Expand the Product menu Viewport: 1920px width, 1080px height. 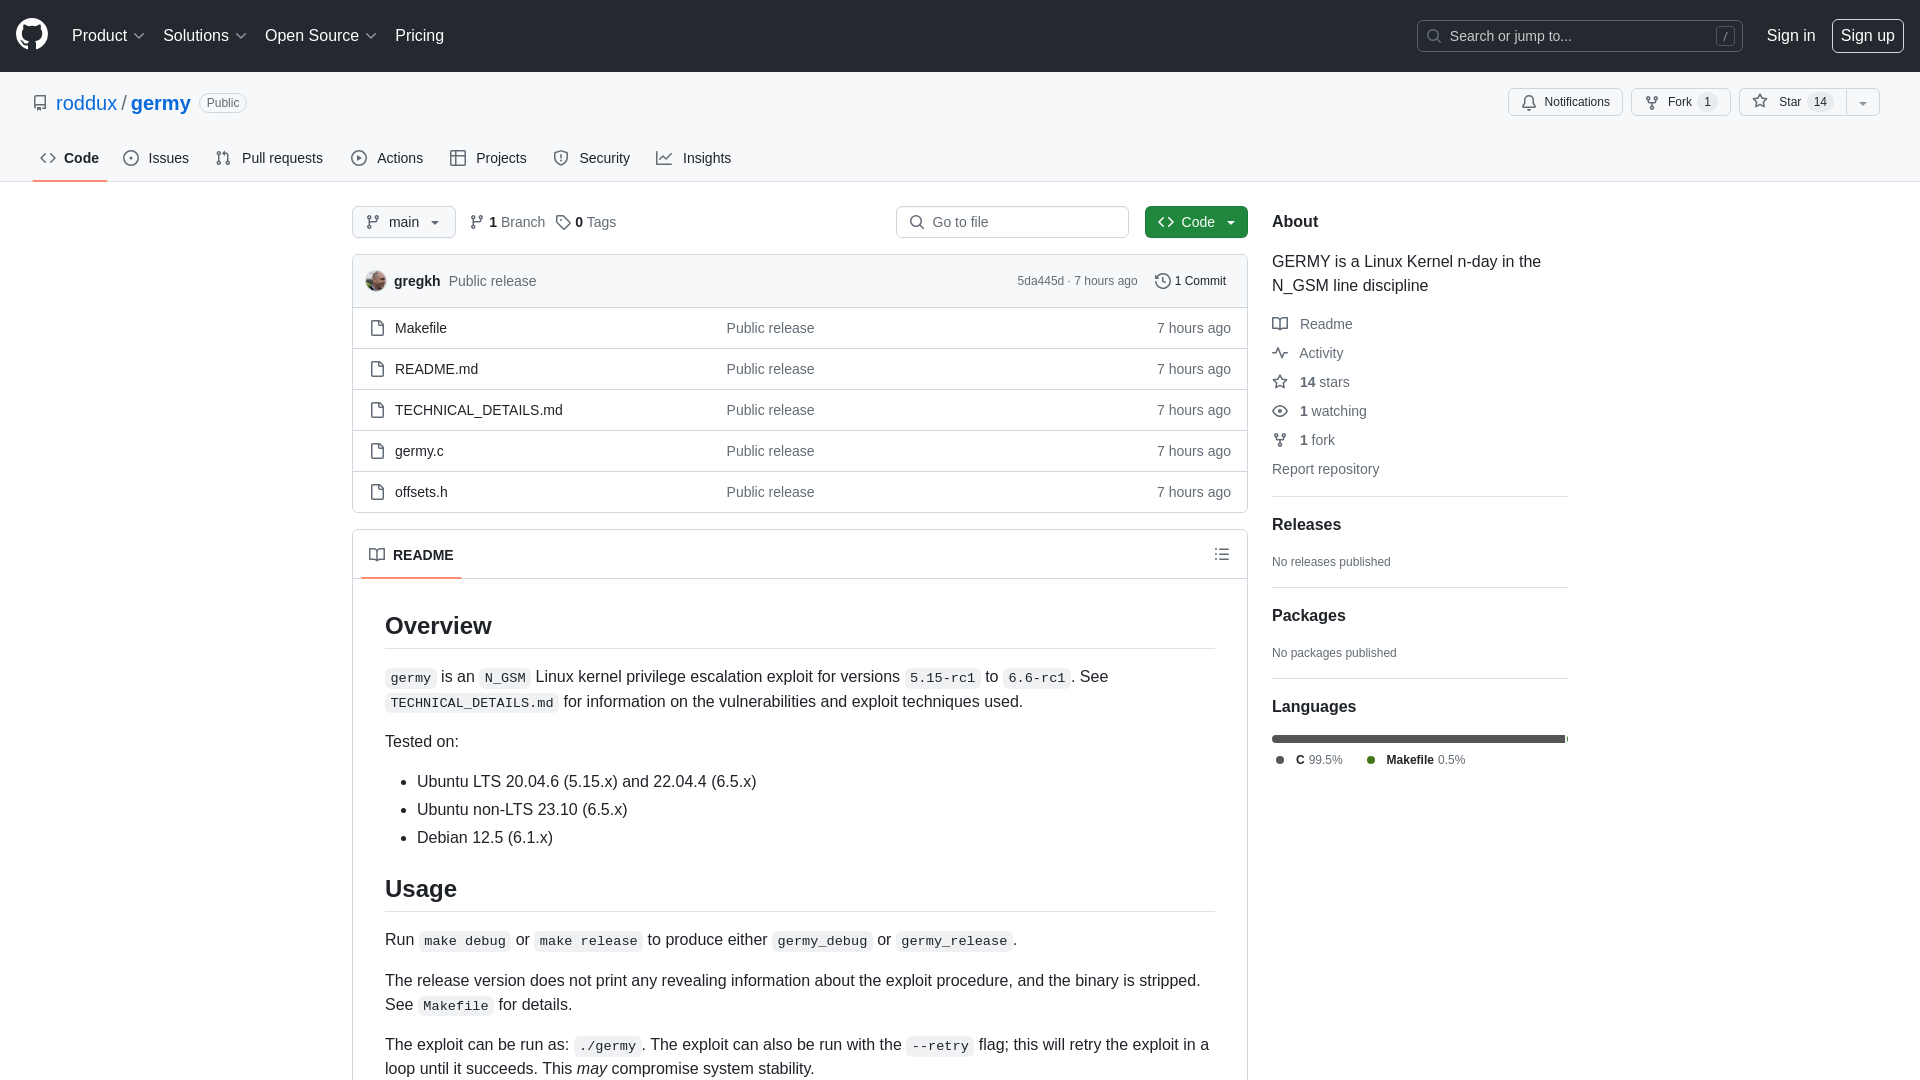pyautogui.click(x=108, y=35)
